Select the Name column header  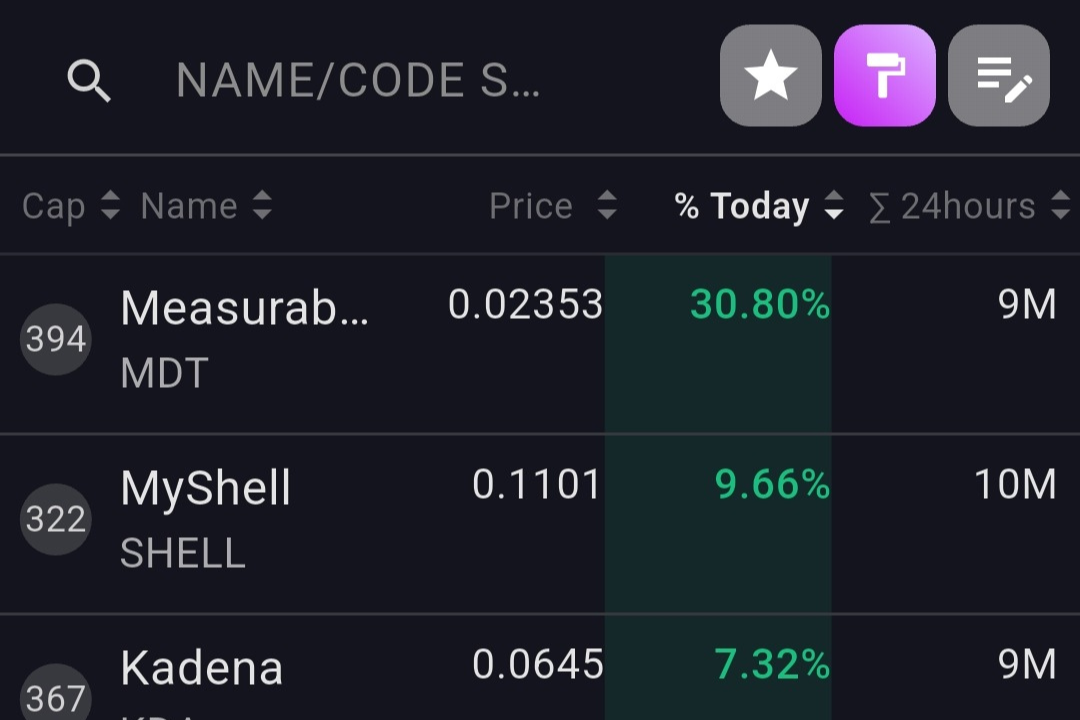tap(190, 206)
